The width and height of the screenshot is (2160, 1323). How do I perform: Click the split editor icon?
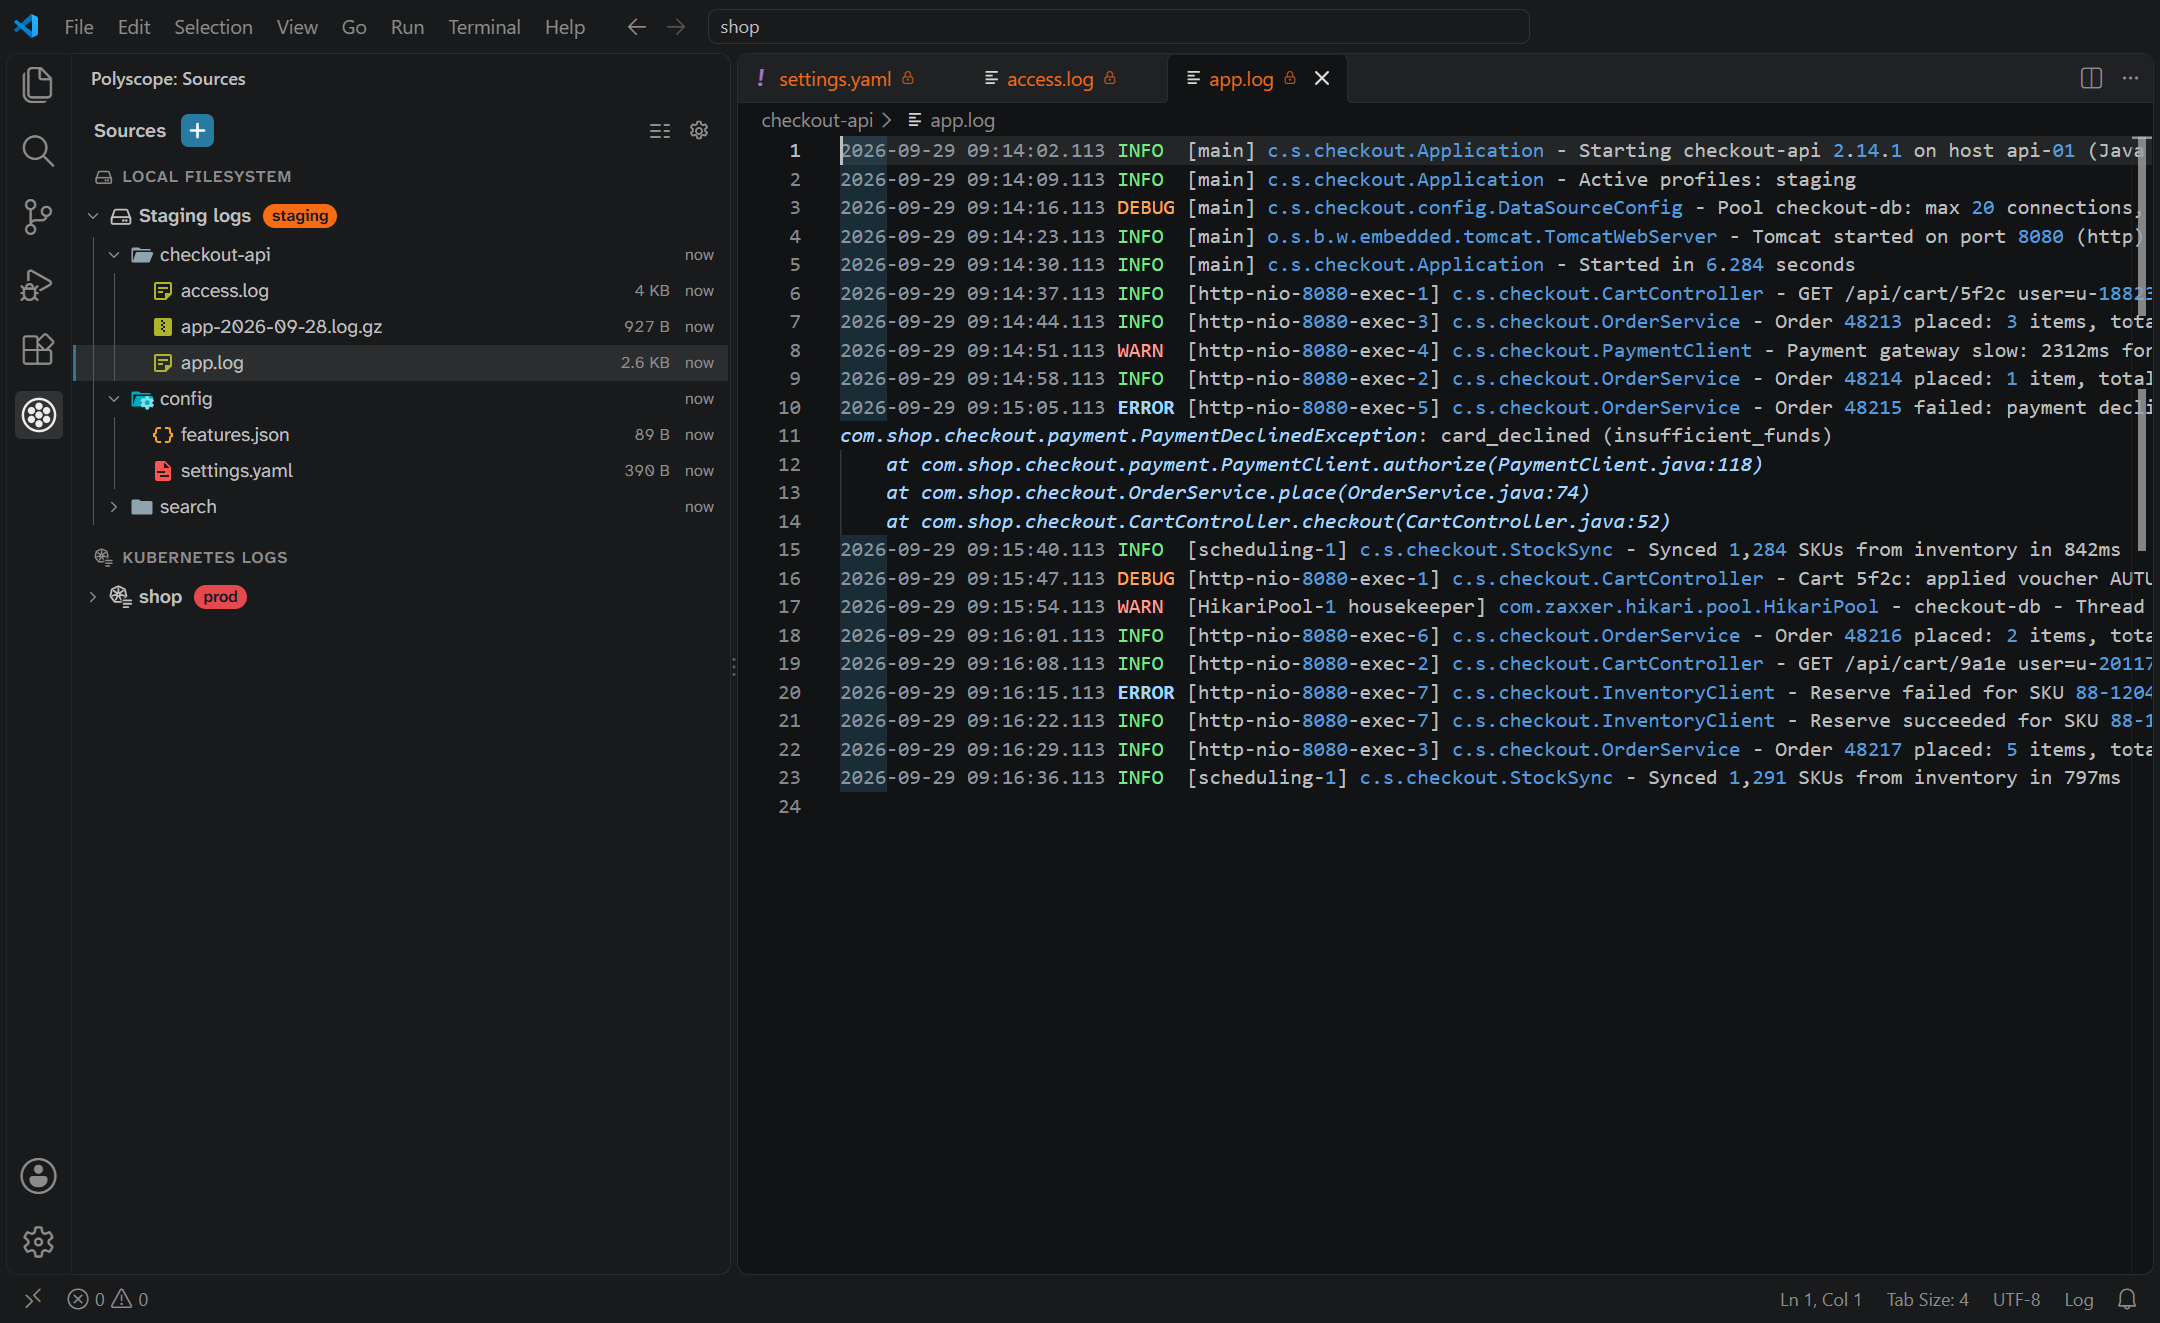(2091, 78)
